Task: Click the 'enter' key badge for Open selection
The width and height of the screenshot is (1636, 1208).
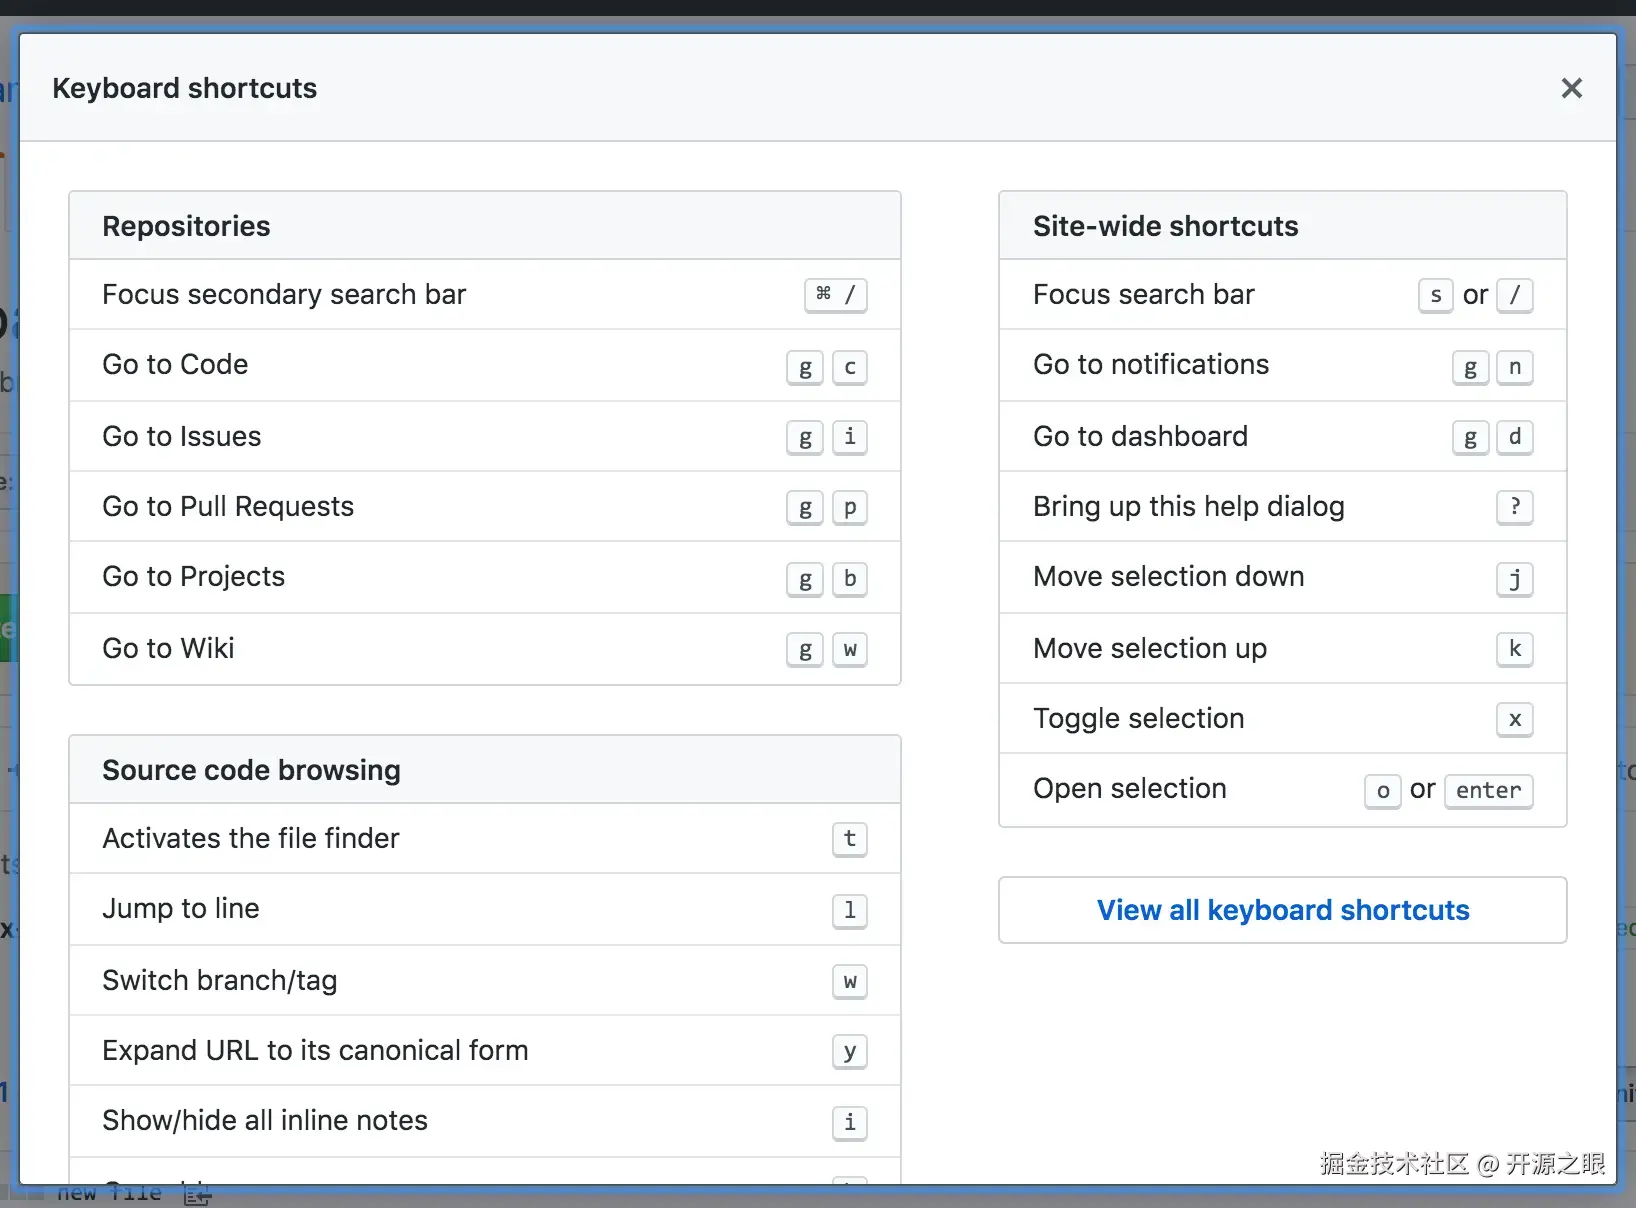Action: click(1487, 791)
